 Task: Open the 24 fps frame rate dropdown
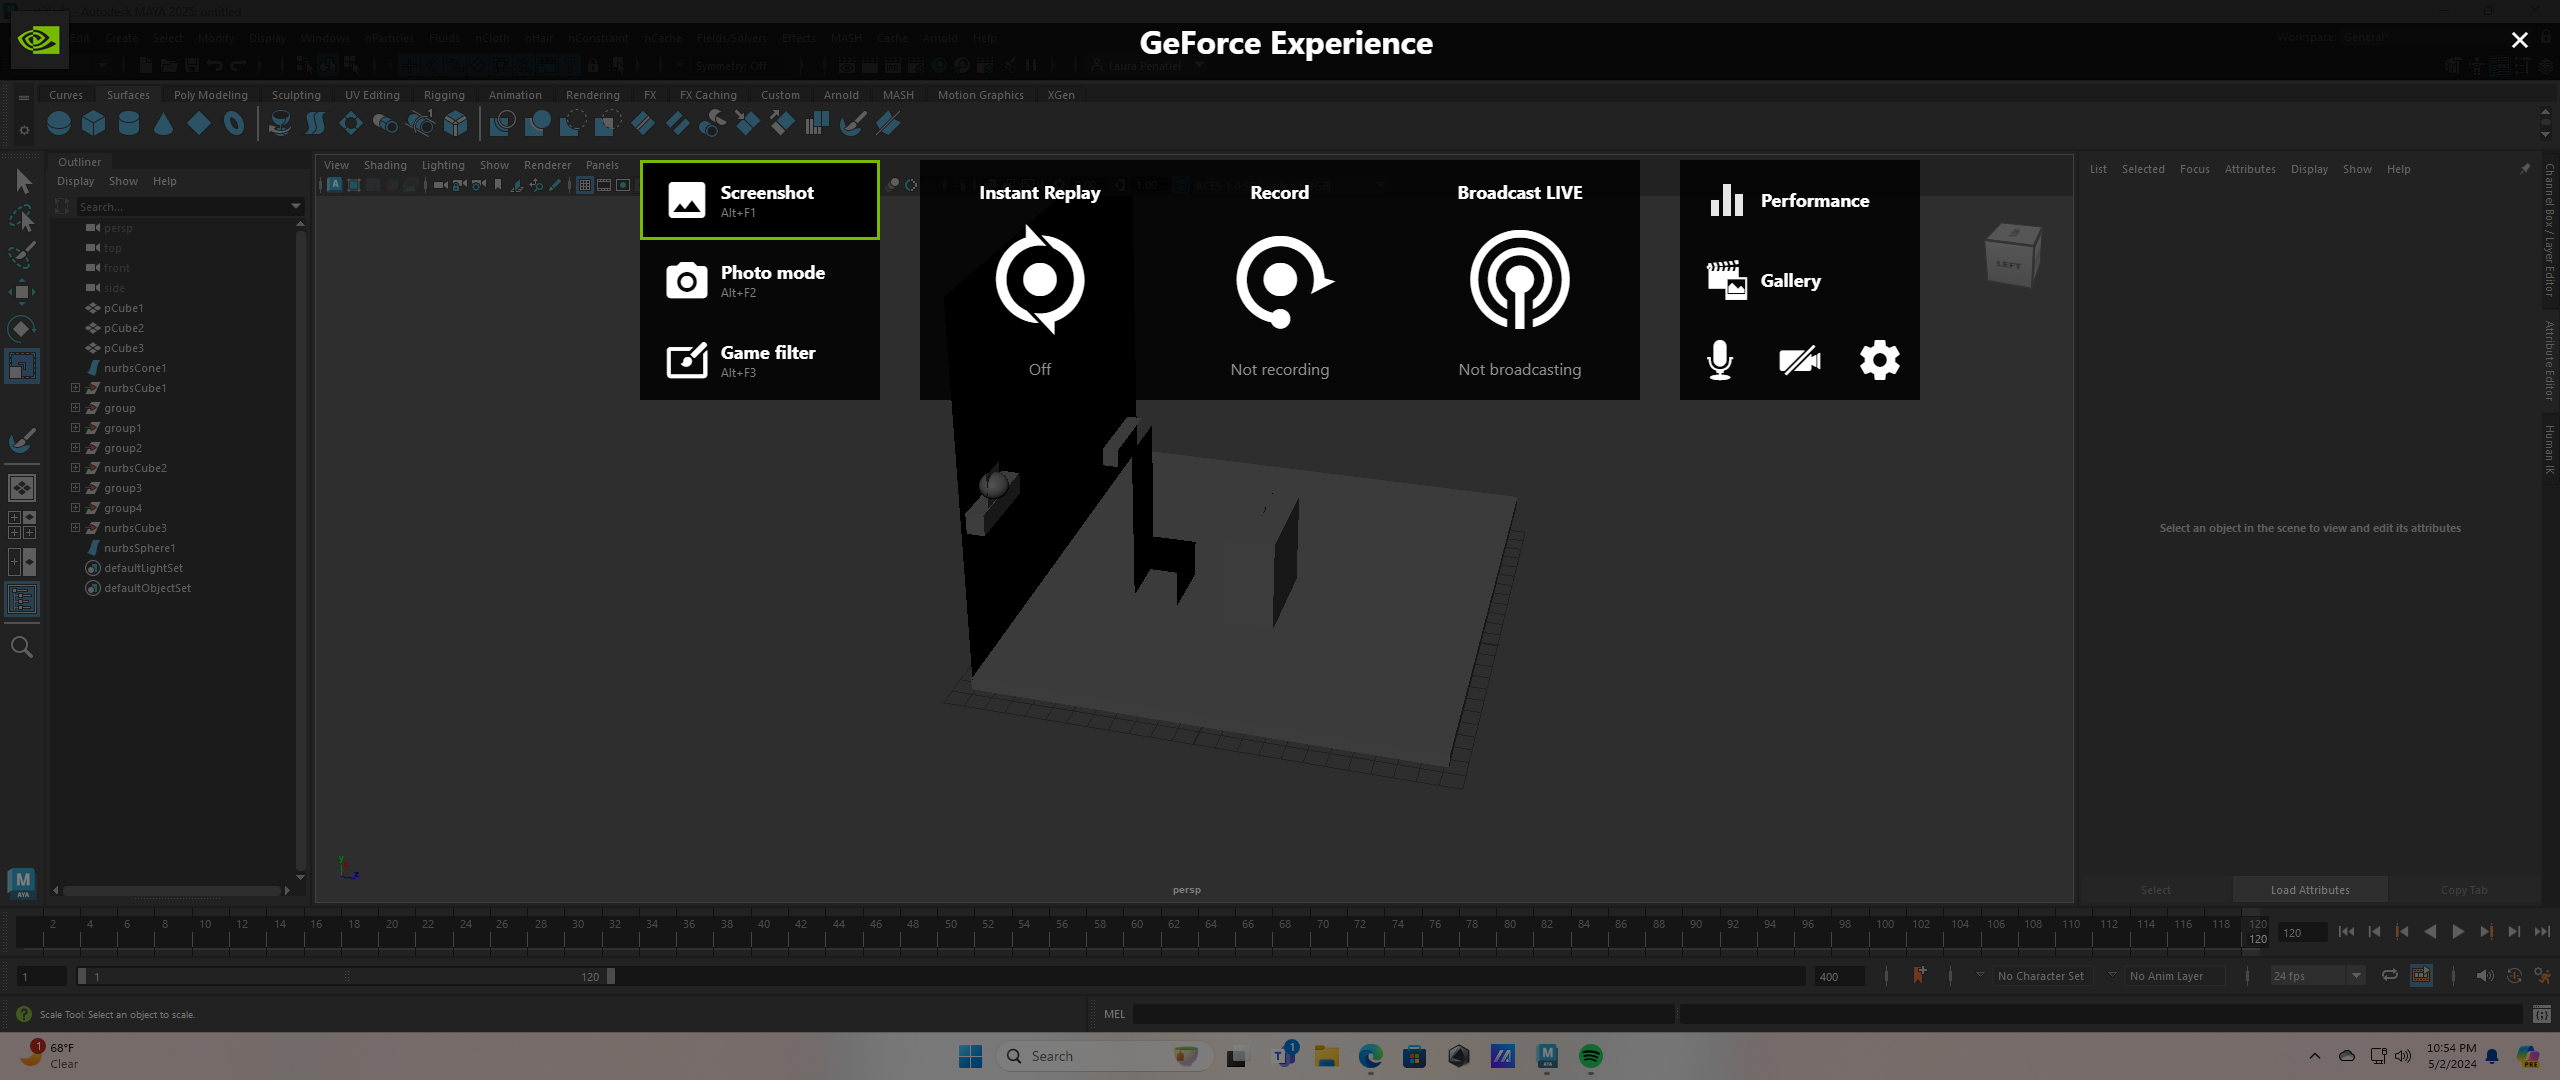pos(2316,976)
